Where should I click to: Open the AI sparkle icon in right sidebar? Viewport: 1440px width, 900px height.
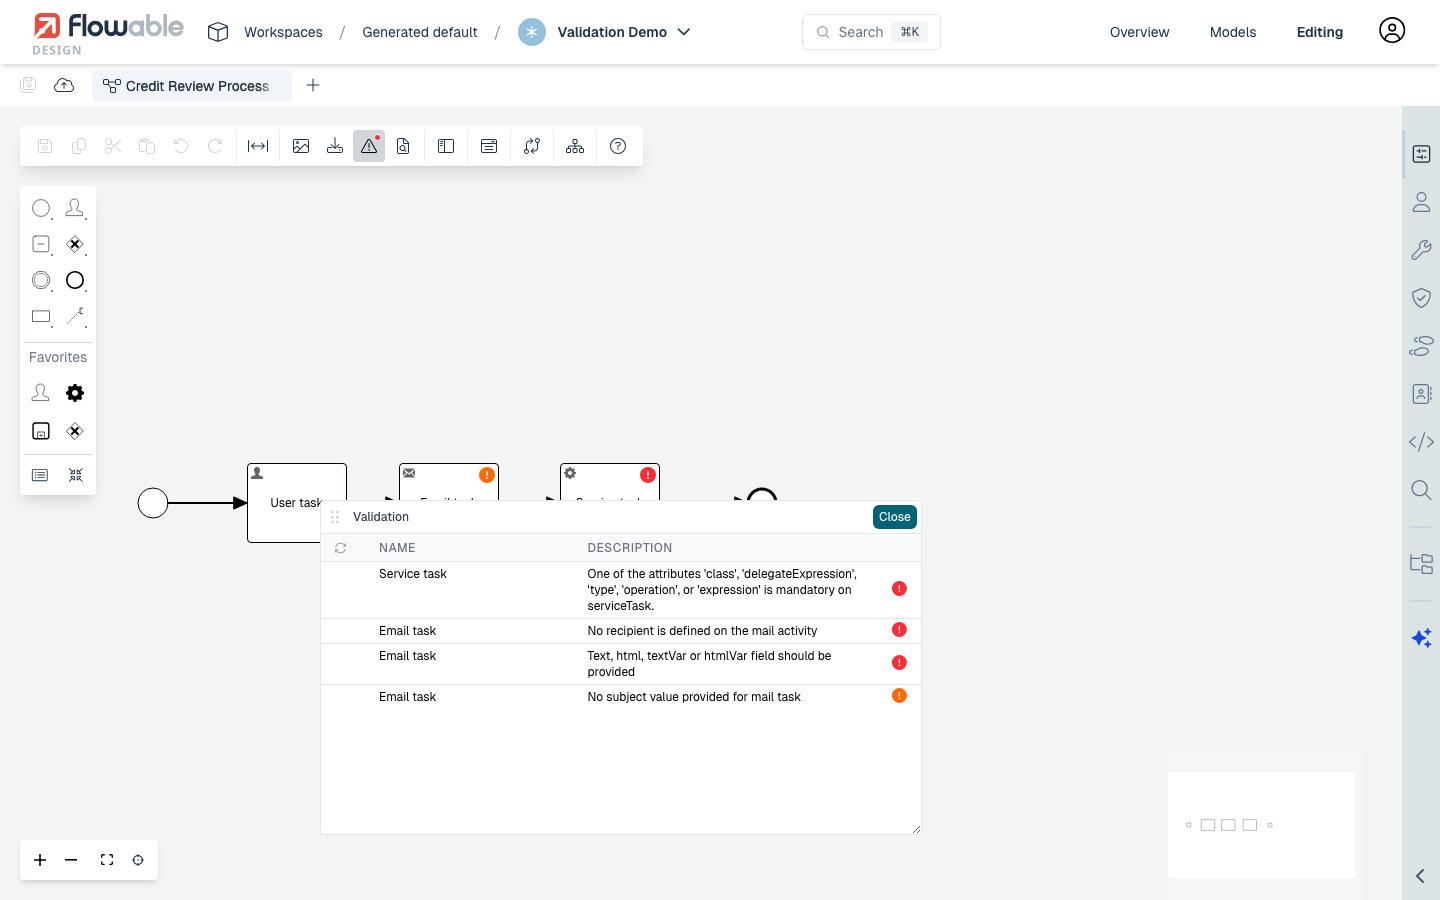tap(1421, 638)
